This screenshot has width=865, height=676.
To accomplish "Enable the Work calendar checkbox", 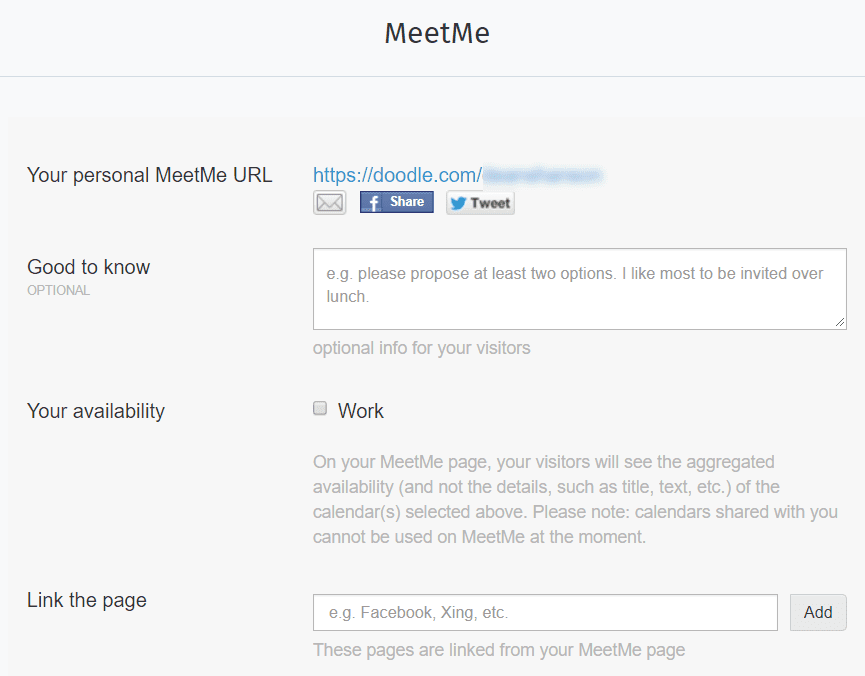I will click(320, 408).
